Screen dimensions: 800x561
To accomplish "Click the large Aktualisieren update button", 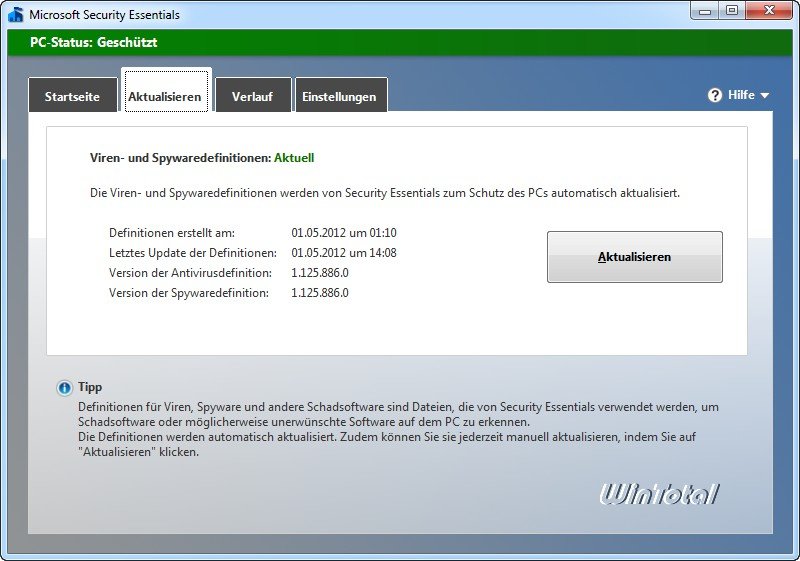I will click(635, 257).
